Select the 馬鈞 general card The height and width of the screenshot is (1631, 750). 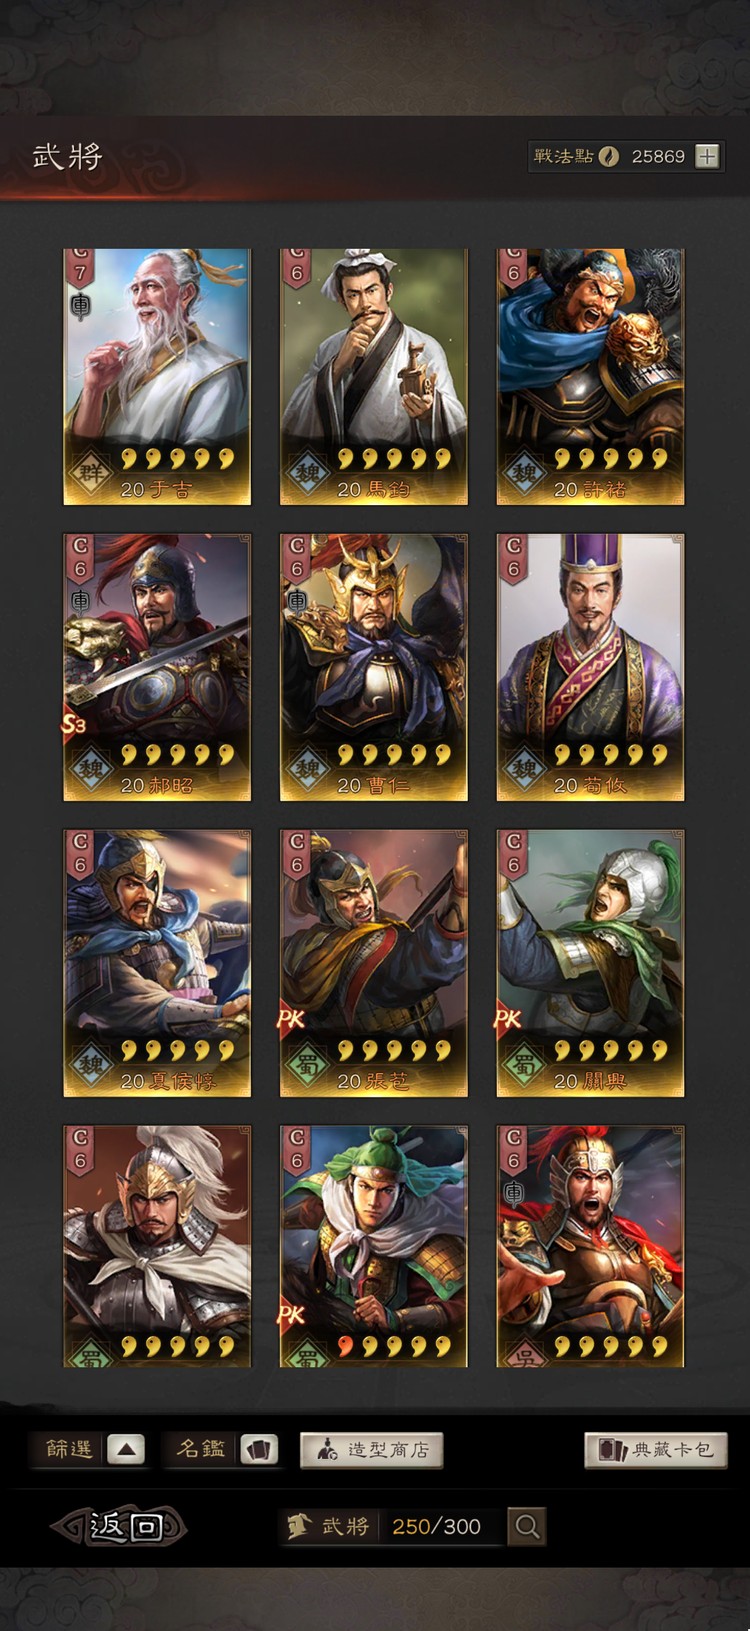coord(373,377)
